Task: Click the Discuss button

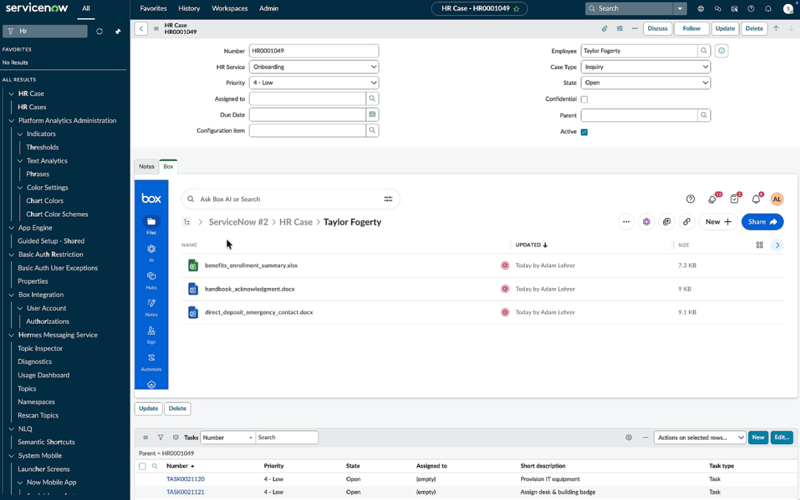Action: click(657, 29)
